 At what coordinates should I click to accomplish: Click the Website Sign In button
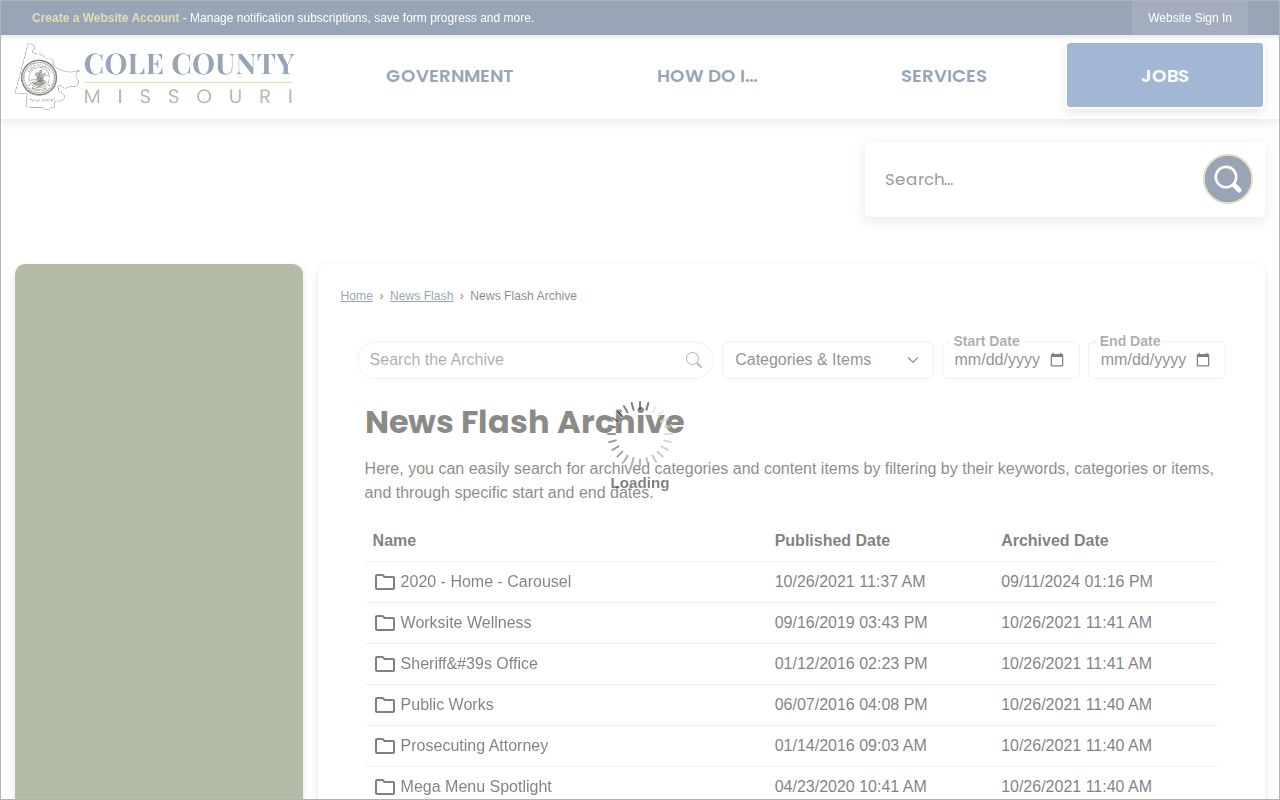[x=1190, y=18]
